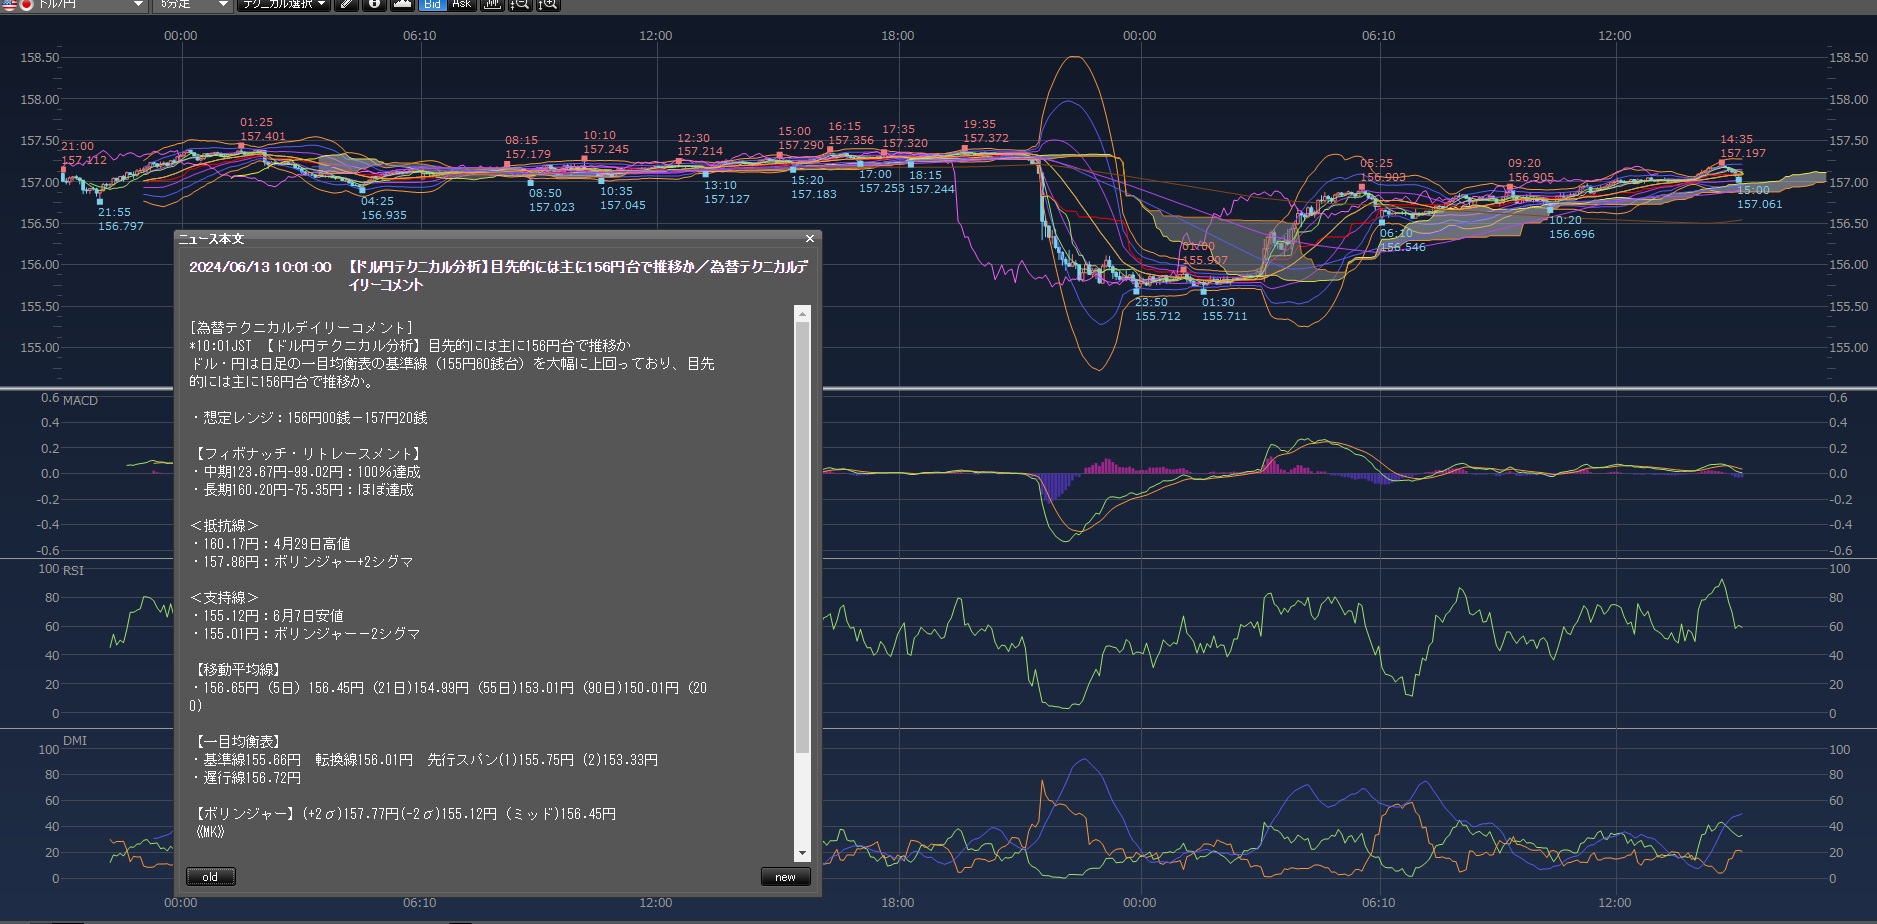Screen dimensions: 1877x924
Task: Click the news panel vertical scrollbar thumb
Action: [802, 536]
